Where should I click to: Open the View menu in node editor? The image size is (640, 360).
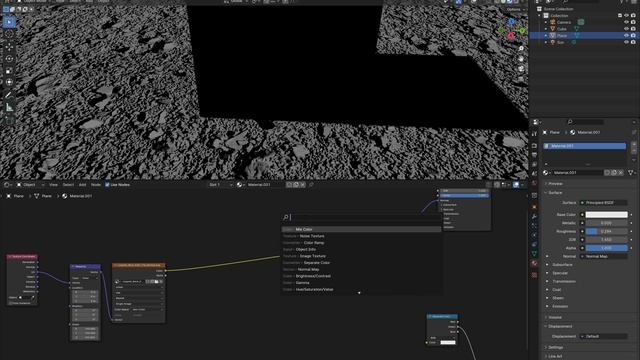pos(53,184)
